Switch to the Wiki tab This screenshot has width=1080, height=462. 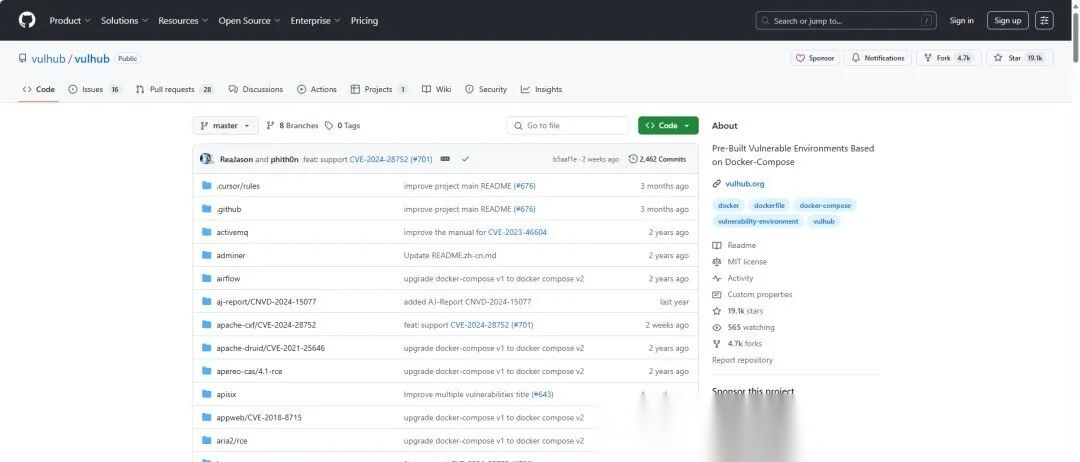437,90
